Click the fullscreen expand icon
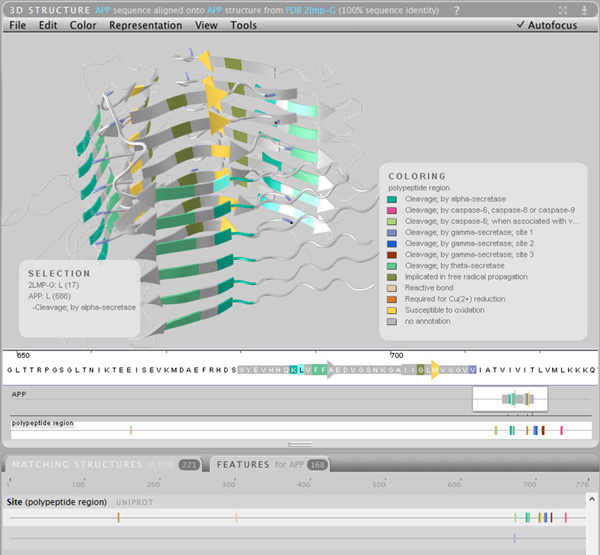The width and height of the screenshot is (600, 555). 564,8
